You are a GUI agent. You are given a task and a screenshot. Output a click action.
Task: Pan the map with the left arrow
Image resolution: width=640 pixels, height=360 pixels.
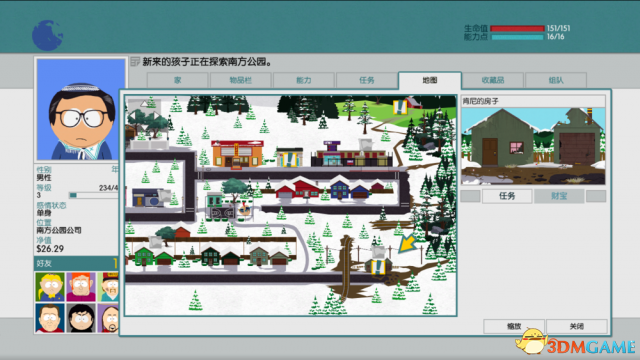132,116
